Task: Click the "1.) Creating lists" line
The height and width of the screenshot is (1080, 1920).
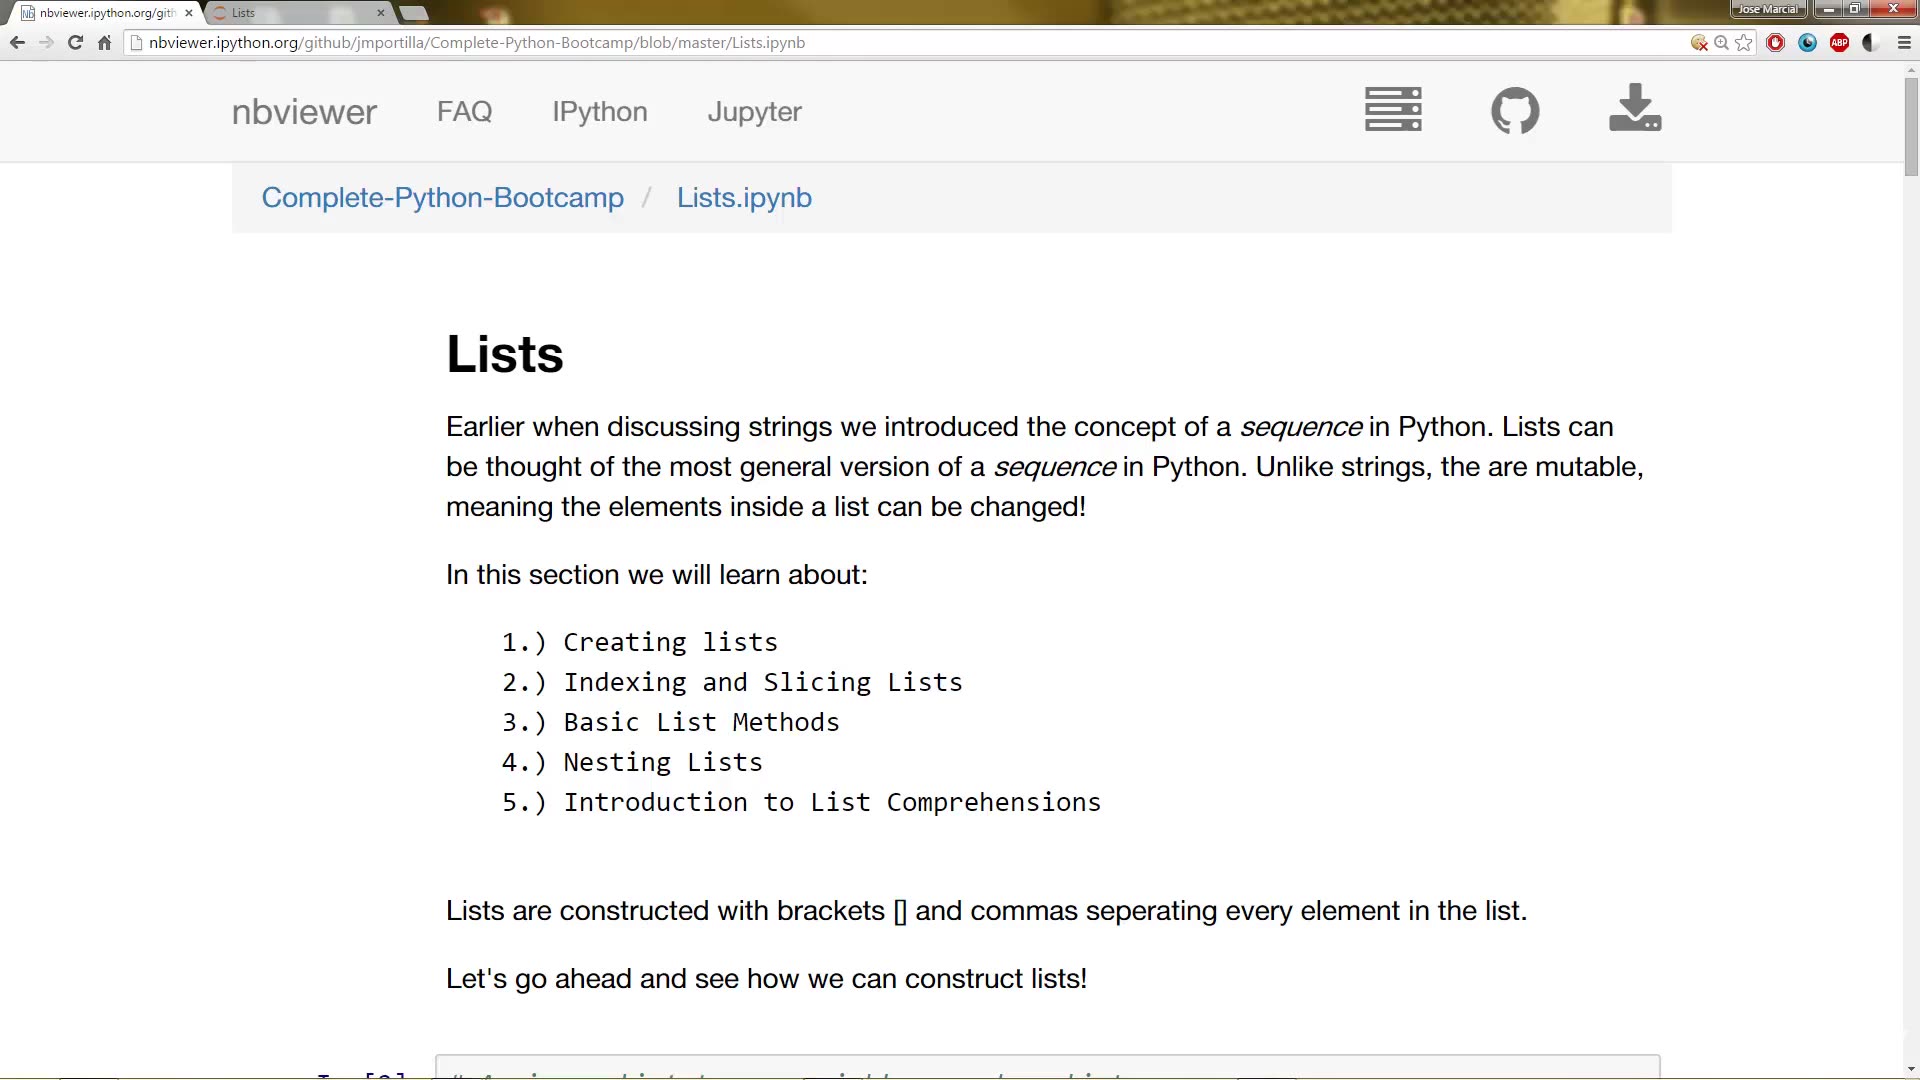Action: coord(640,642)
